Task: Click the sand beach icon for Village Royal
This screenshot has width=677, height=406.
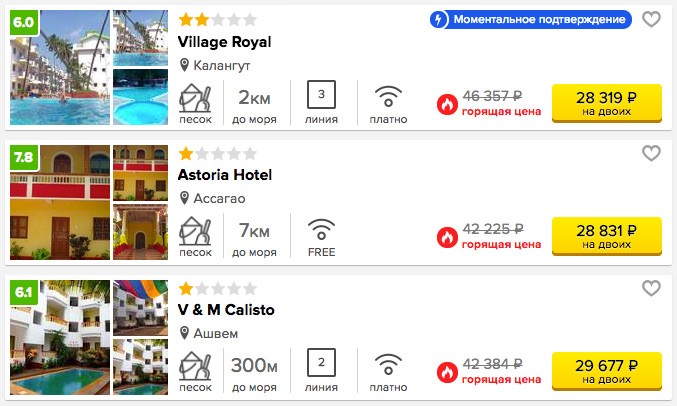Action: pyautogui.click(x=195, y=98)
